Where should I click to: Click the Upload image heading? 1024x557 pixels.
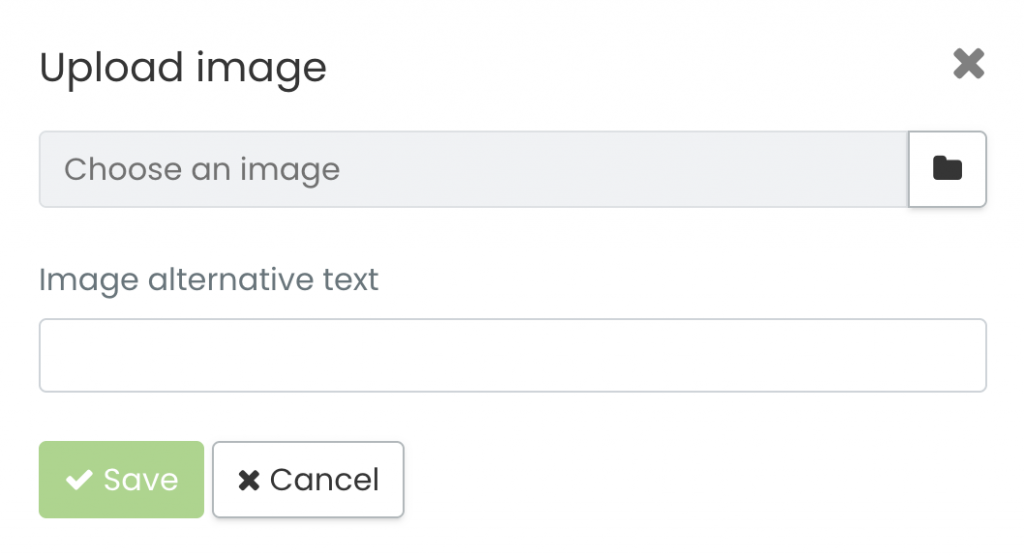[183, 68]
